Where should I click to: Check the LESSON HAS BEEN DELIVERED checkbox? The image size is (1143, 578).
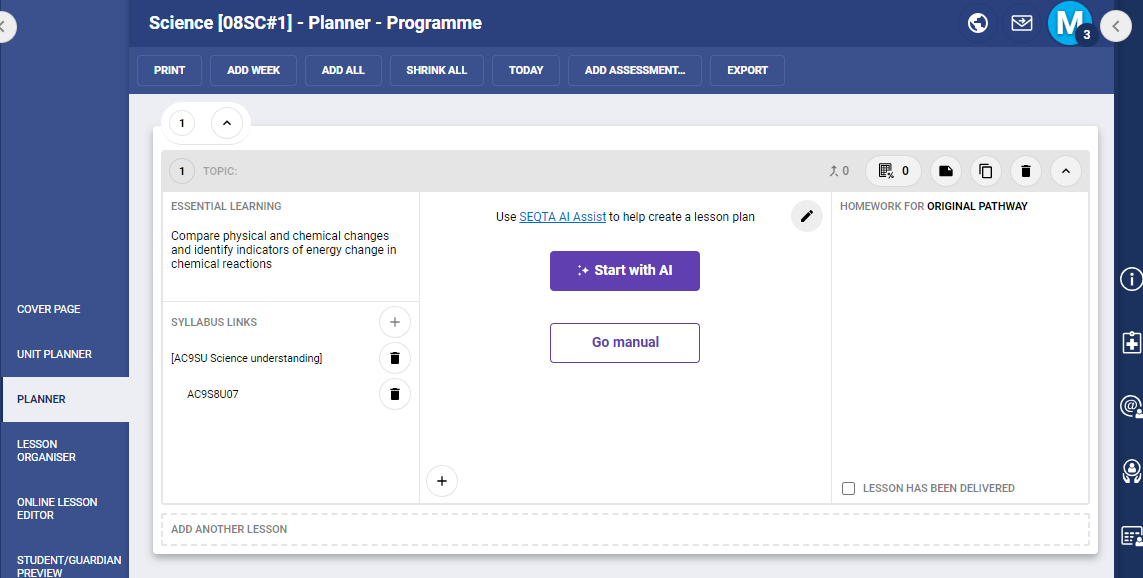pyautogui.click(x=848, y=488)
